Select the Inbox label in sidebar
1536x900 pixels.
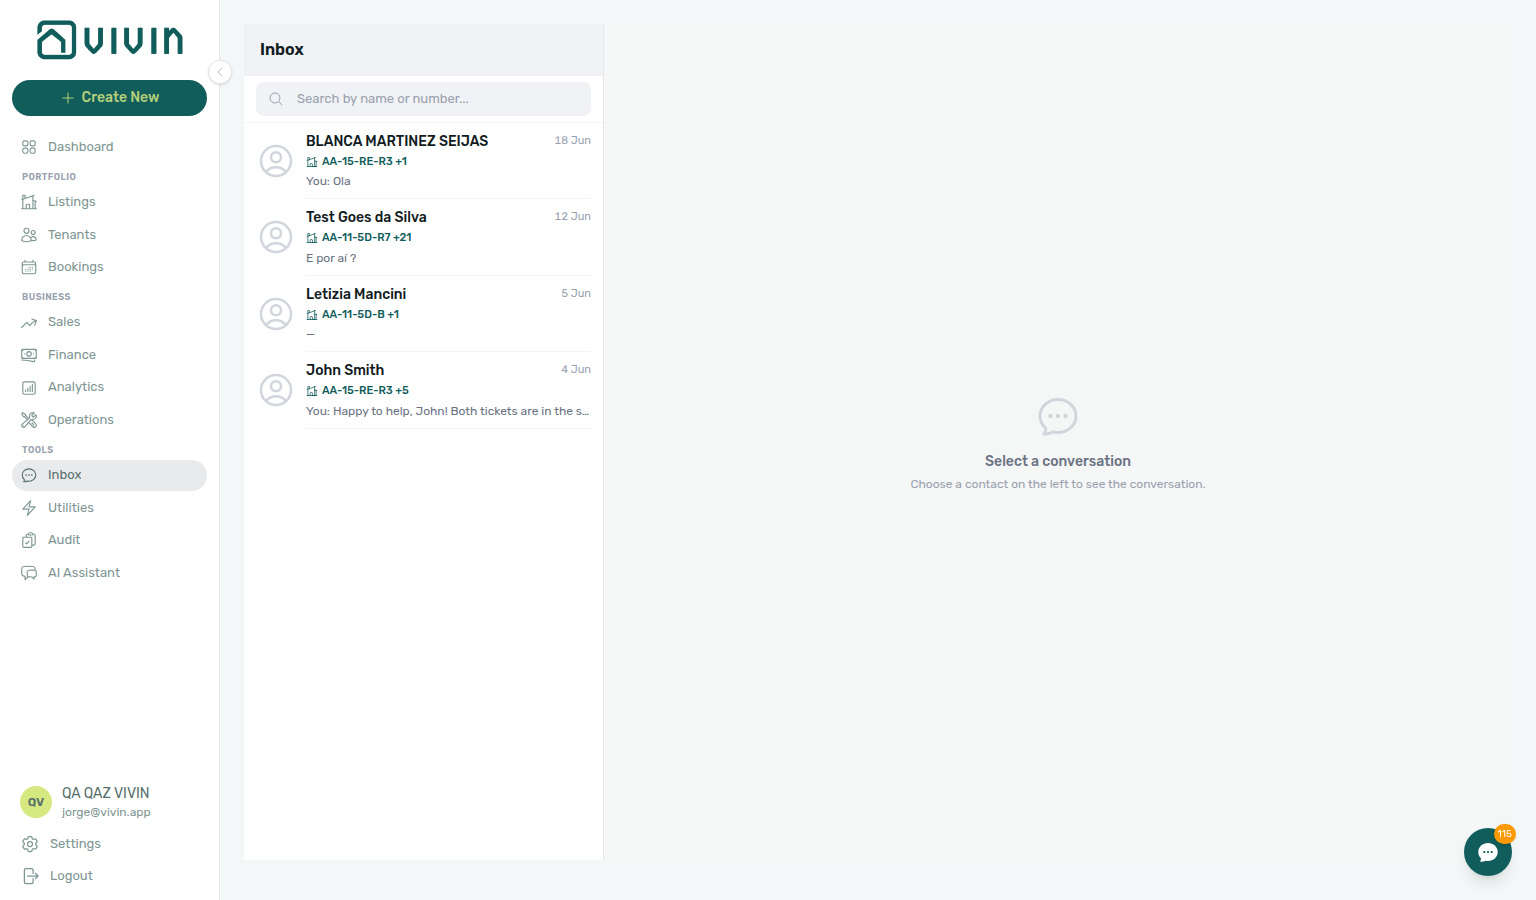tap(65, 475)
